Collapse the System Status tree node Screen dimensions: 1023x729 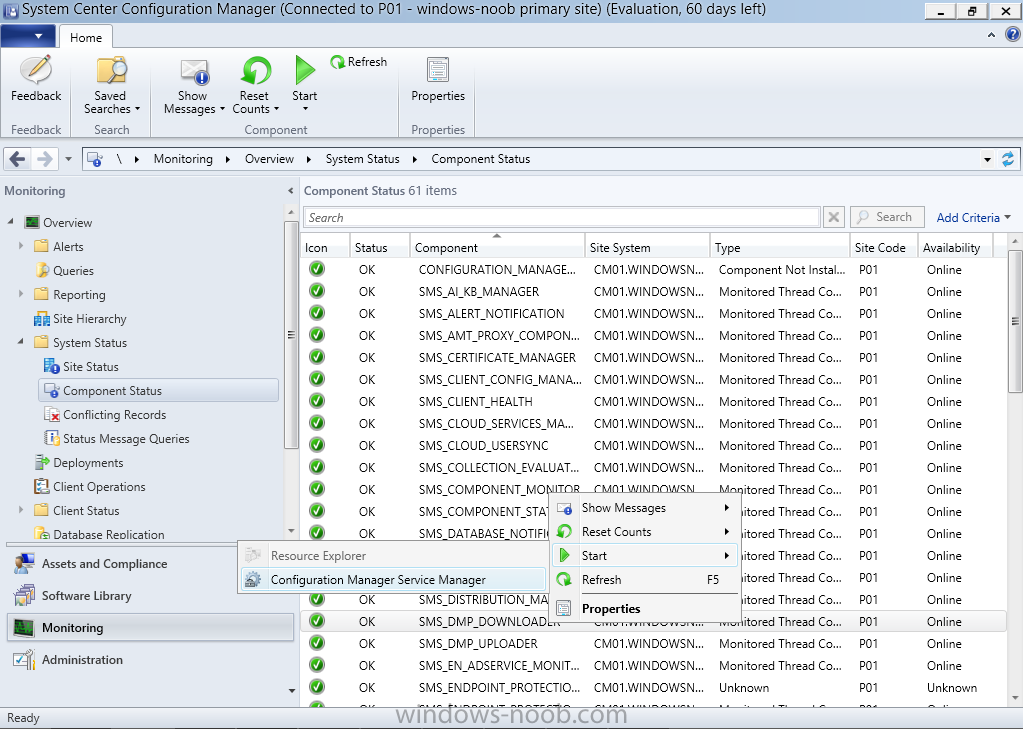(21, 342)
